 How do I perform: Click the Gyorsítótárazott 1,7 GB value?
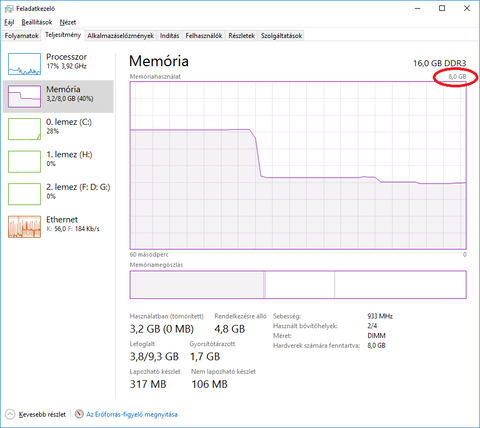click(x=205, y=357)
